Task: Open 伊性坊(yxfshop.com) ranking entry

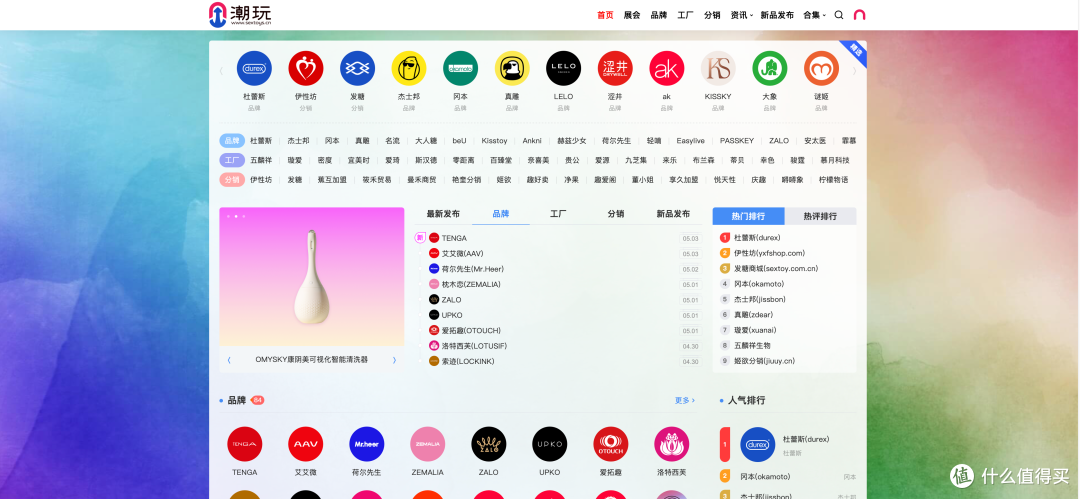Action: (x=769, y=253)
